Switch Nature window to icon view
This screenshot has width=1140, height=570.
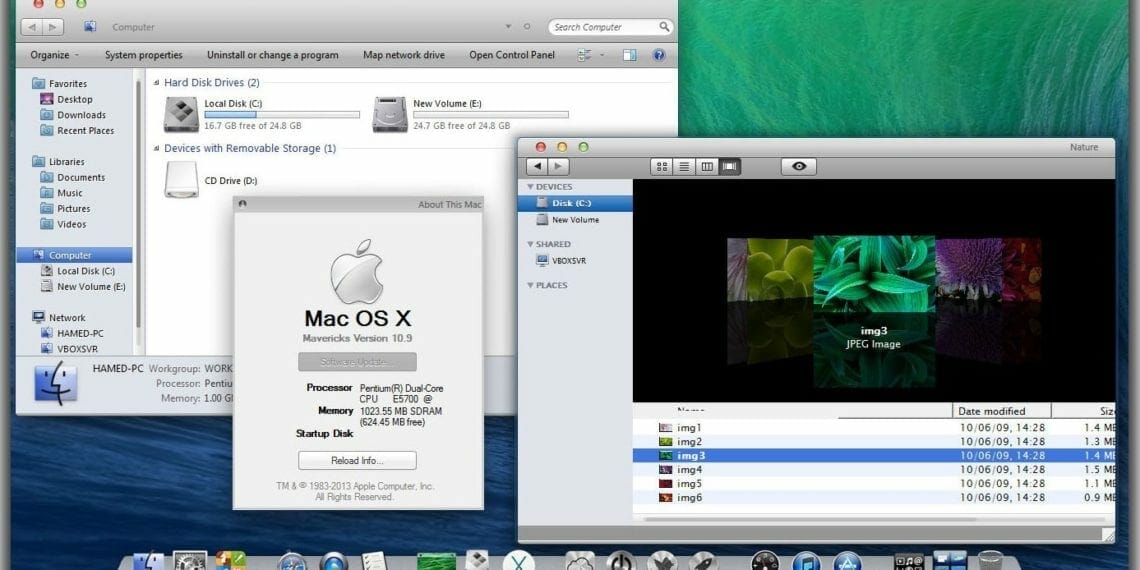coord(662,167)
